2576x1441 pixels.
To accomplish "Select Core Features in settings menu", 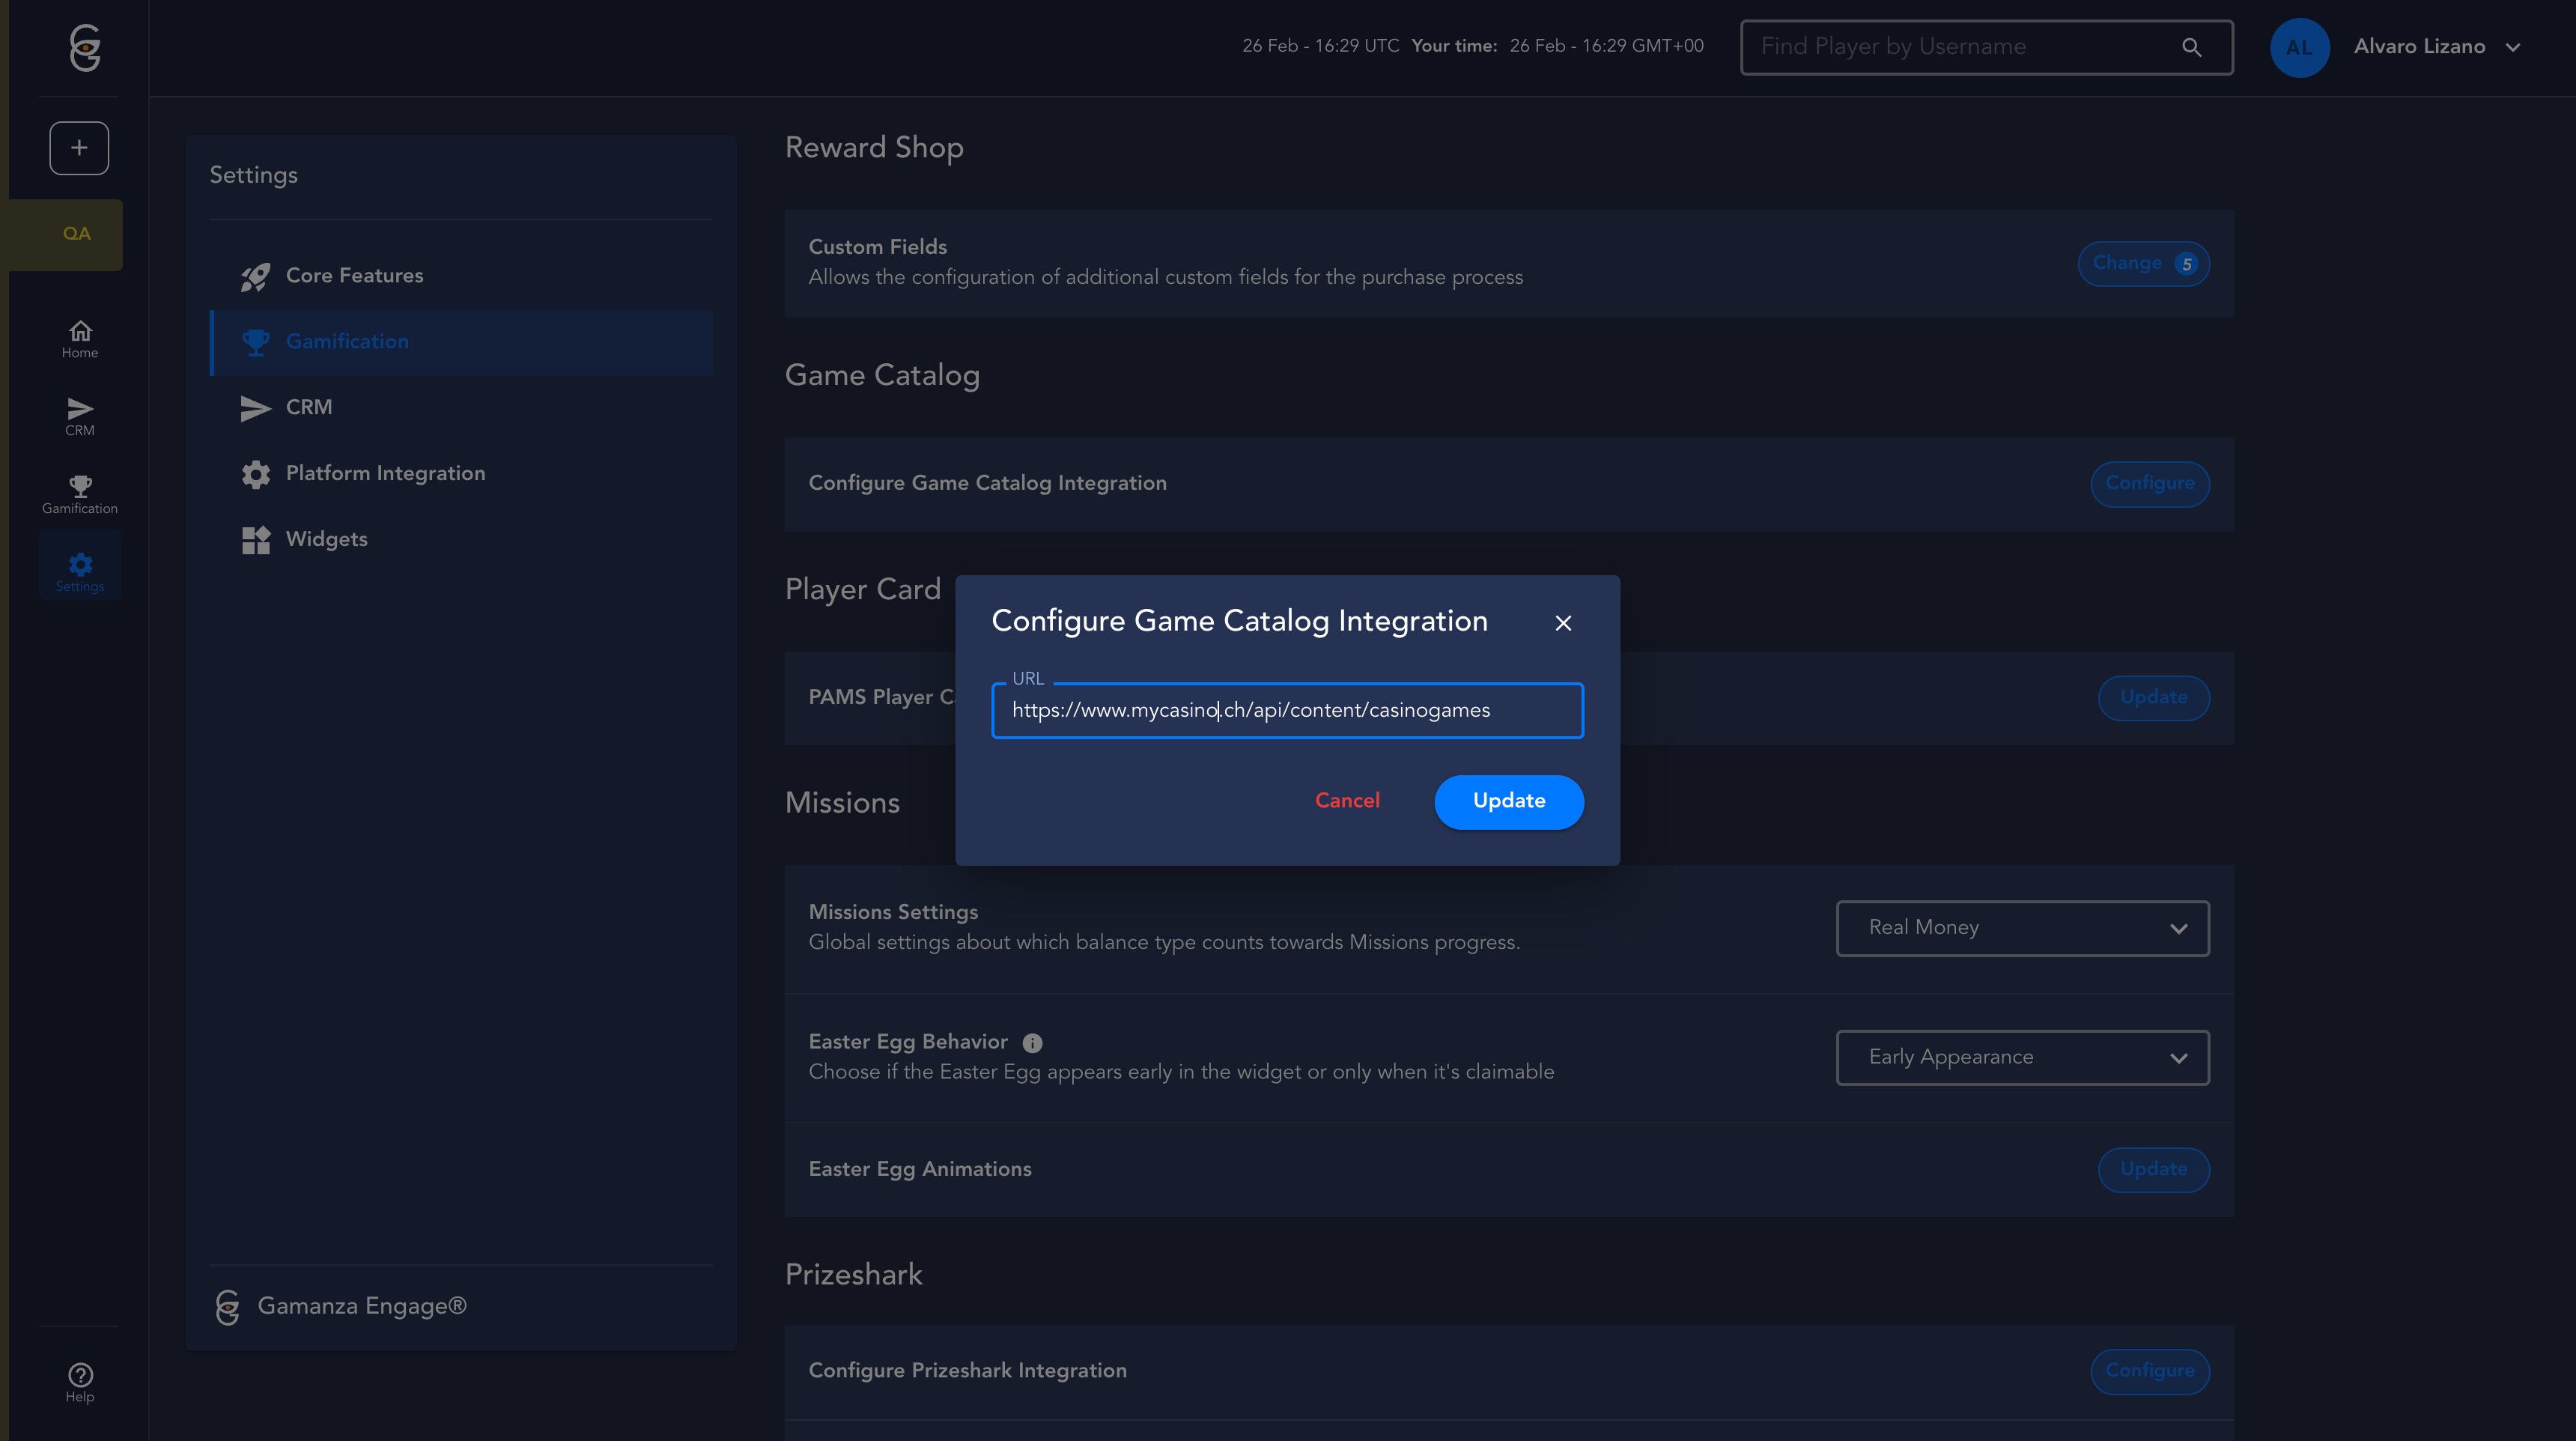I will (x=354, y=275).
